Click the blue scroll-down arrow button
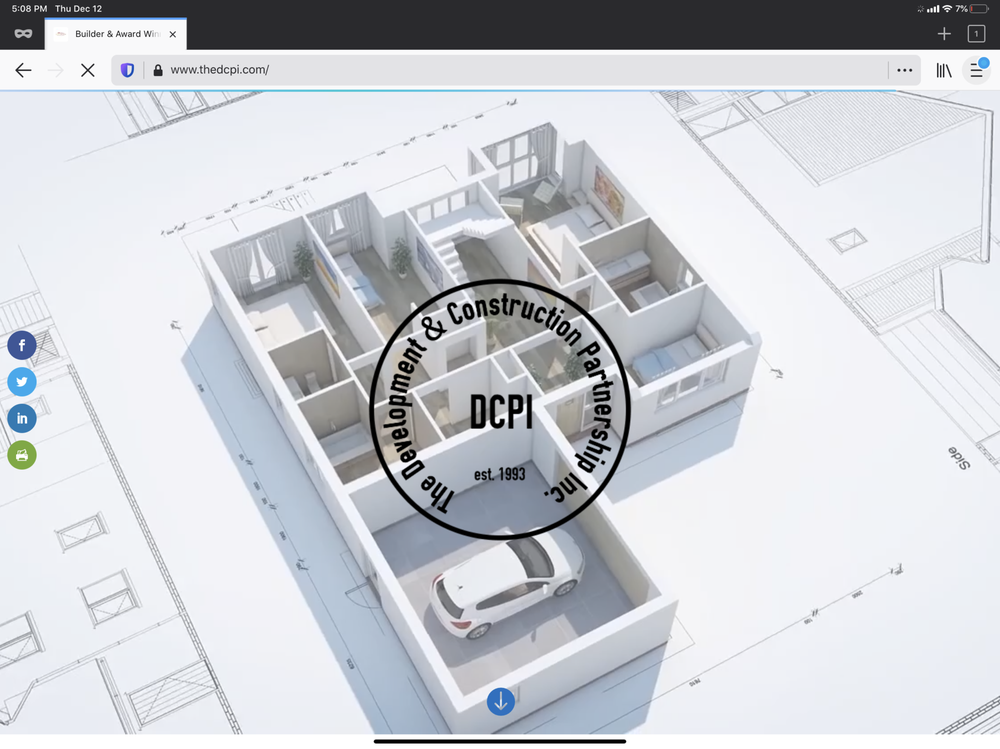The image size is (1000, 749). pos(500,702)
